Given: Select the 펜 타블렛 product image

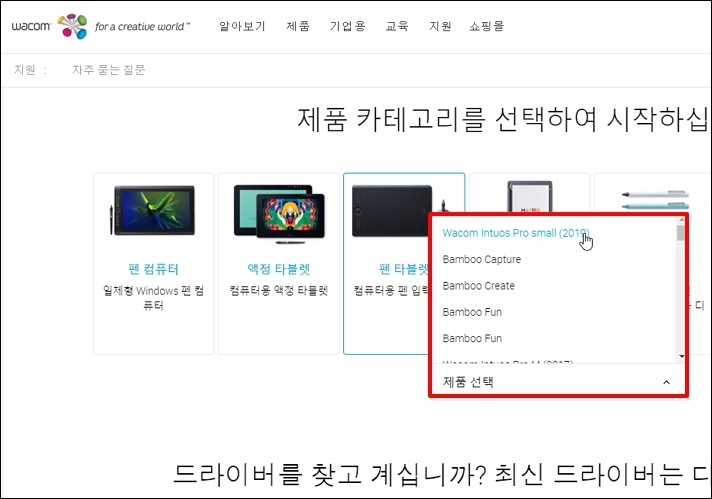Looking at the screenshot, I should 391,211.
